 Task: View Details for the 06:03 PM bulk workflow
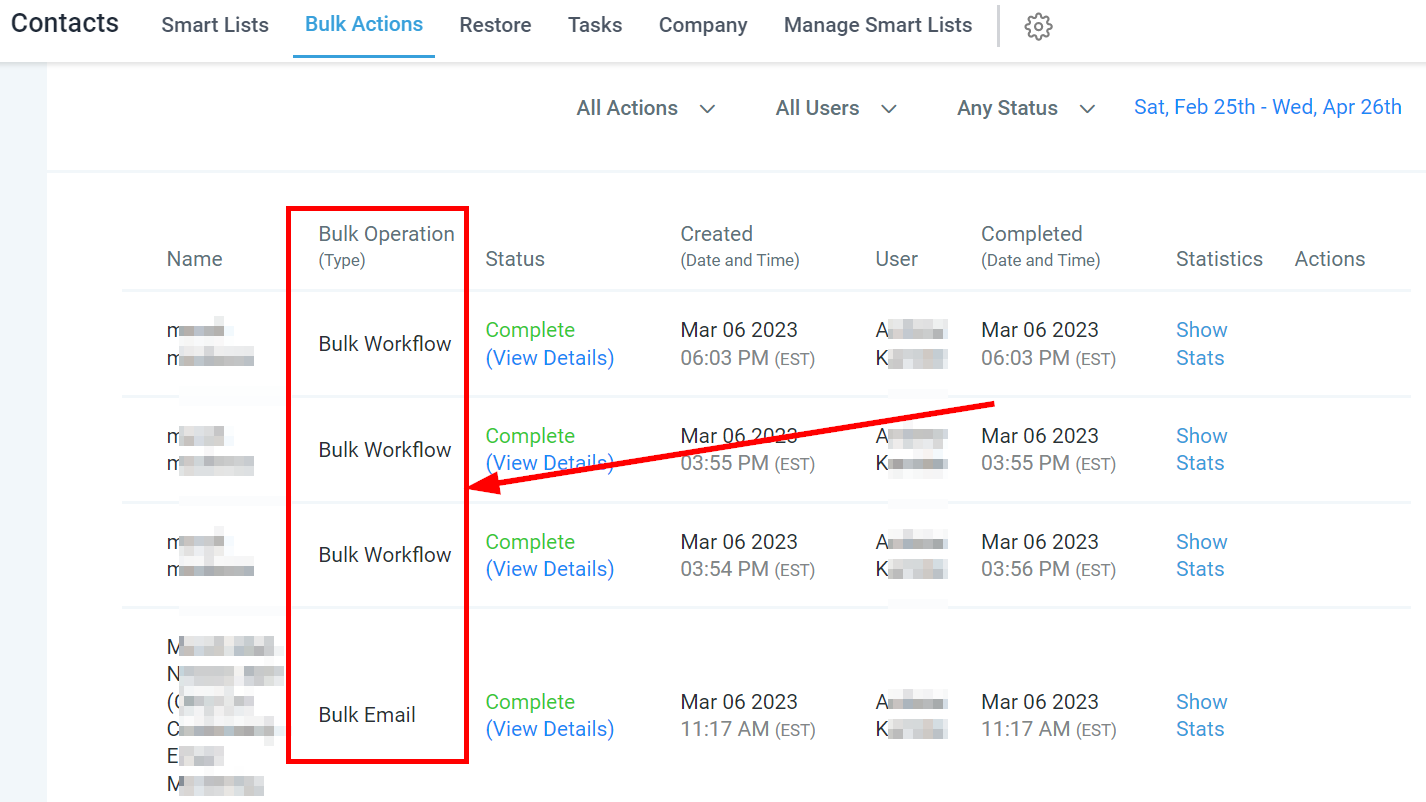[x=549, y=358]
